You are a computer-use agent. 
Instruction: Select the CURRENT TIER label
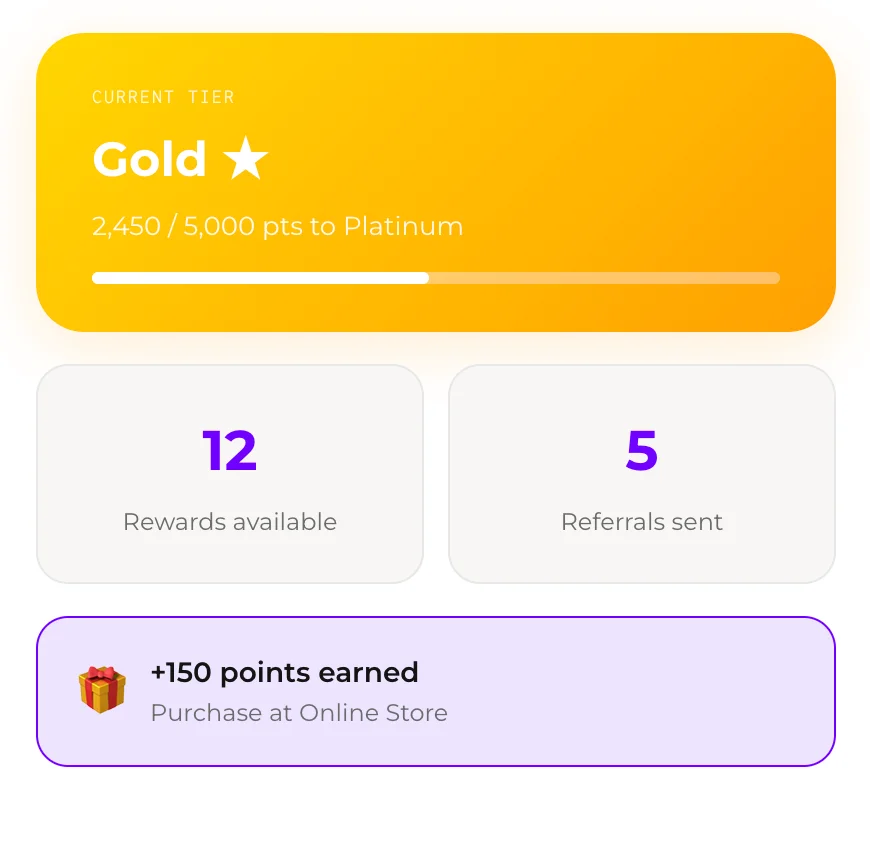(163, 96)
